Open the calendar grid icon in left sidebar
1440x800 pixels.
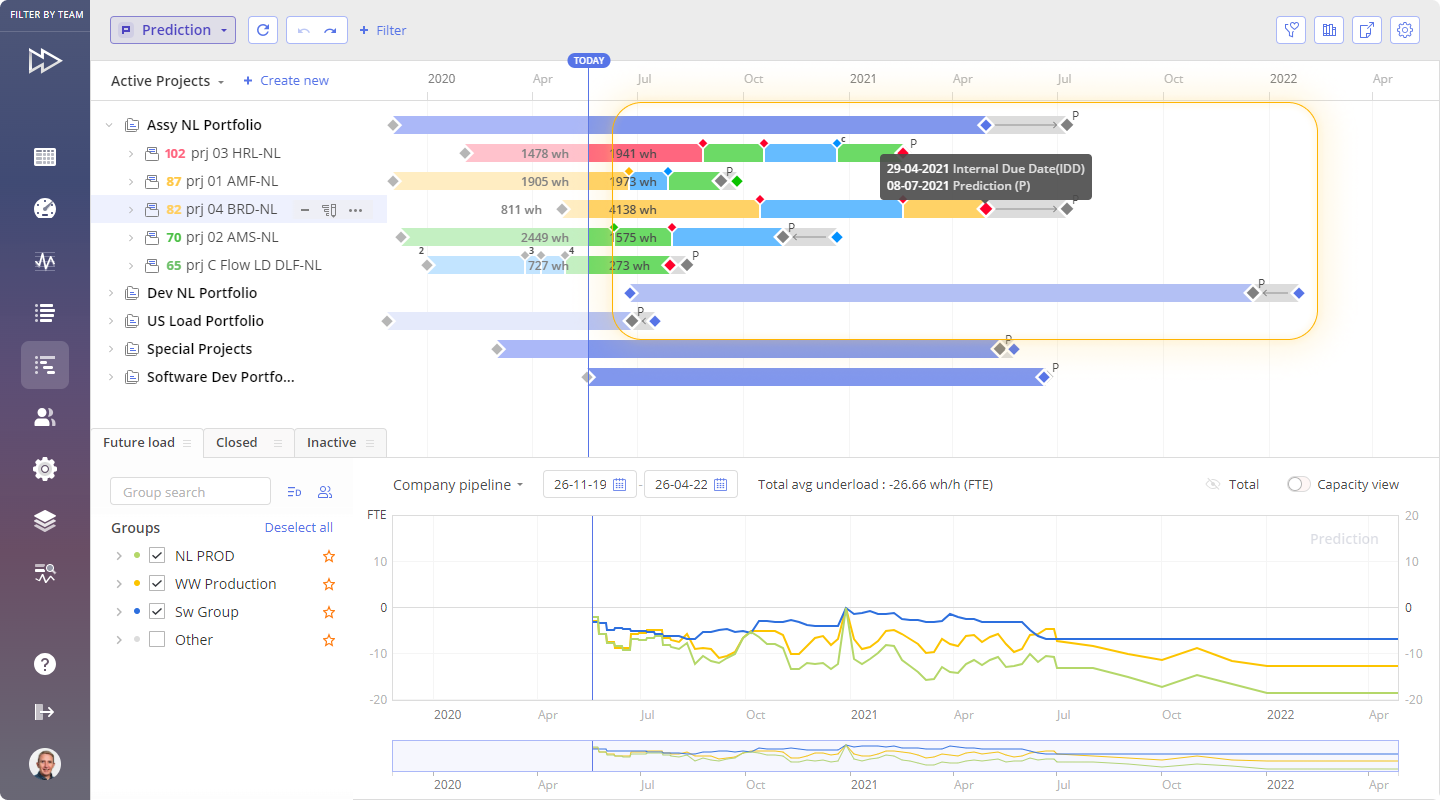point(45,157)
